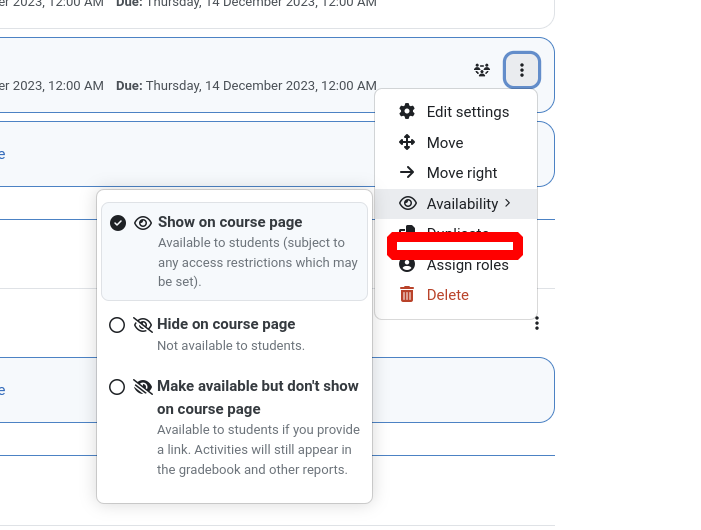Image resolution: width=701 pixels, height=530 pixels.
Task: Choose Delete from the actions menu
Action: click(456, 295)
